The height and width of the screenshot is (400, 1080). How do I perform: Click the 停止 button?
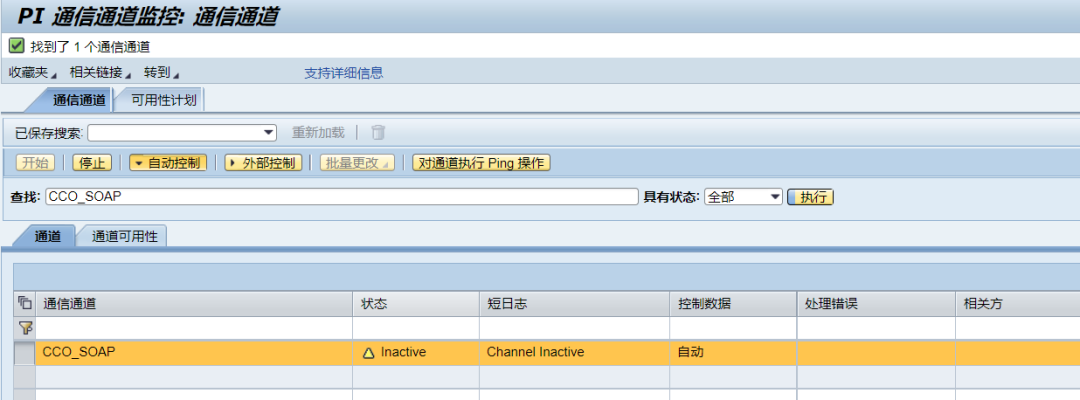click(x=92, y=163)
